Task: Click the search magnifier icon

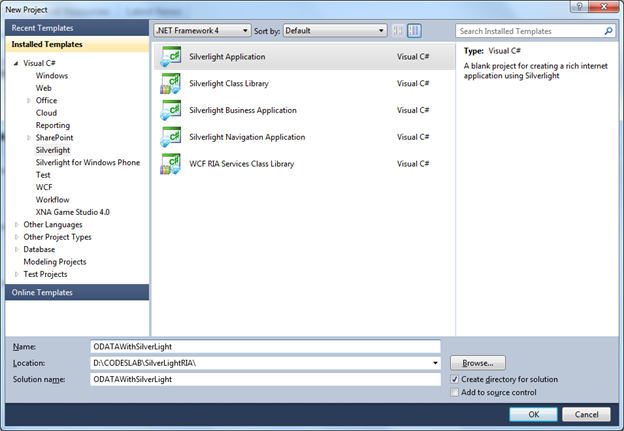Action: coord(608,31)
